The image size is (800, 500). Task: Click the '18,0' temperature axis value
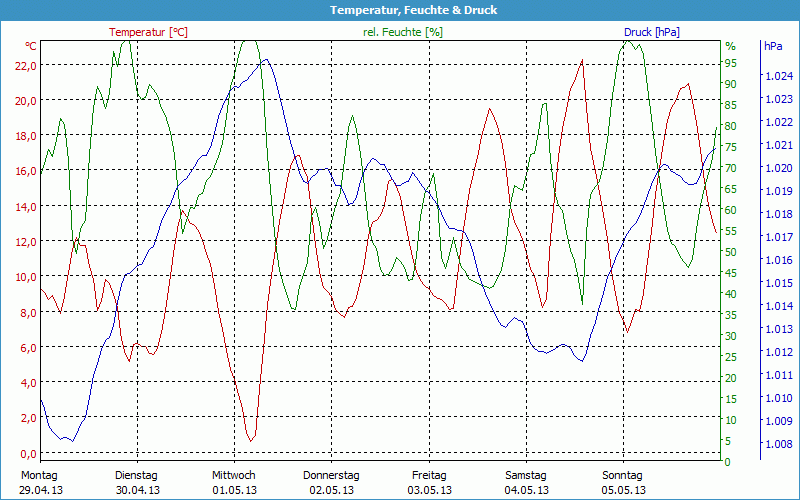[x=26, y=136]
